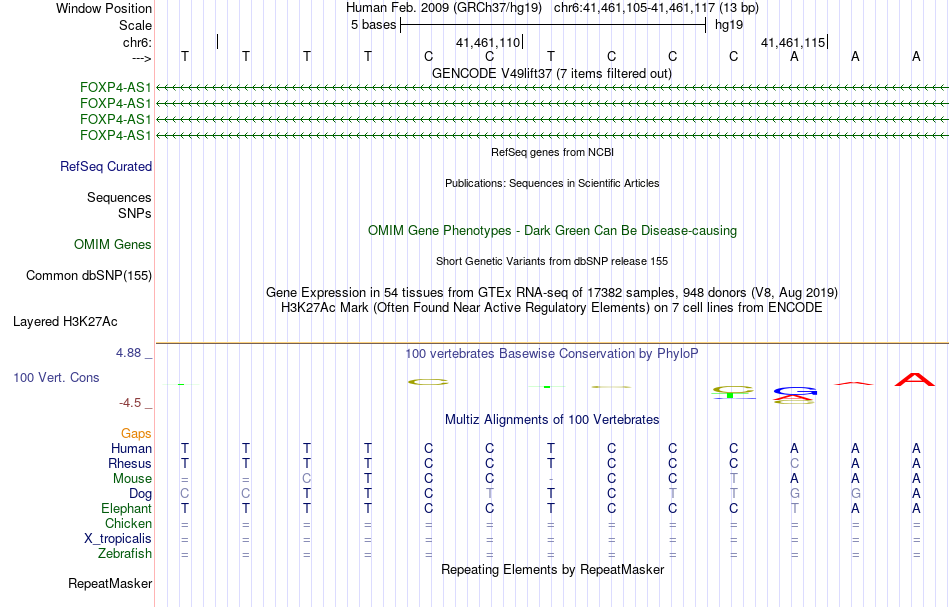
Task: Click the large red A PhyloP logo letter
Action: click(915, 380)
